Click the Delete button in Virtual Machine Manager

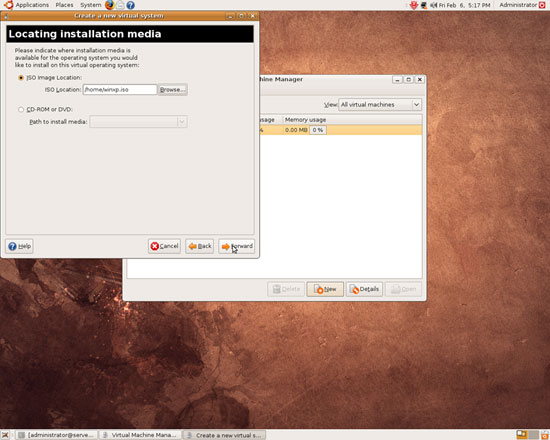(x=286, y=289)
